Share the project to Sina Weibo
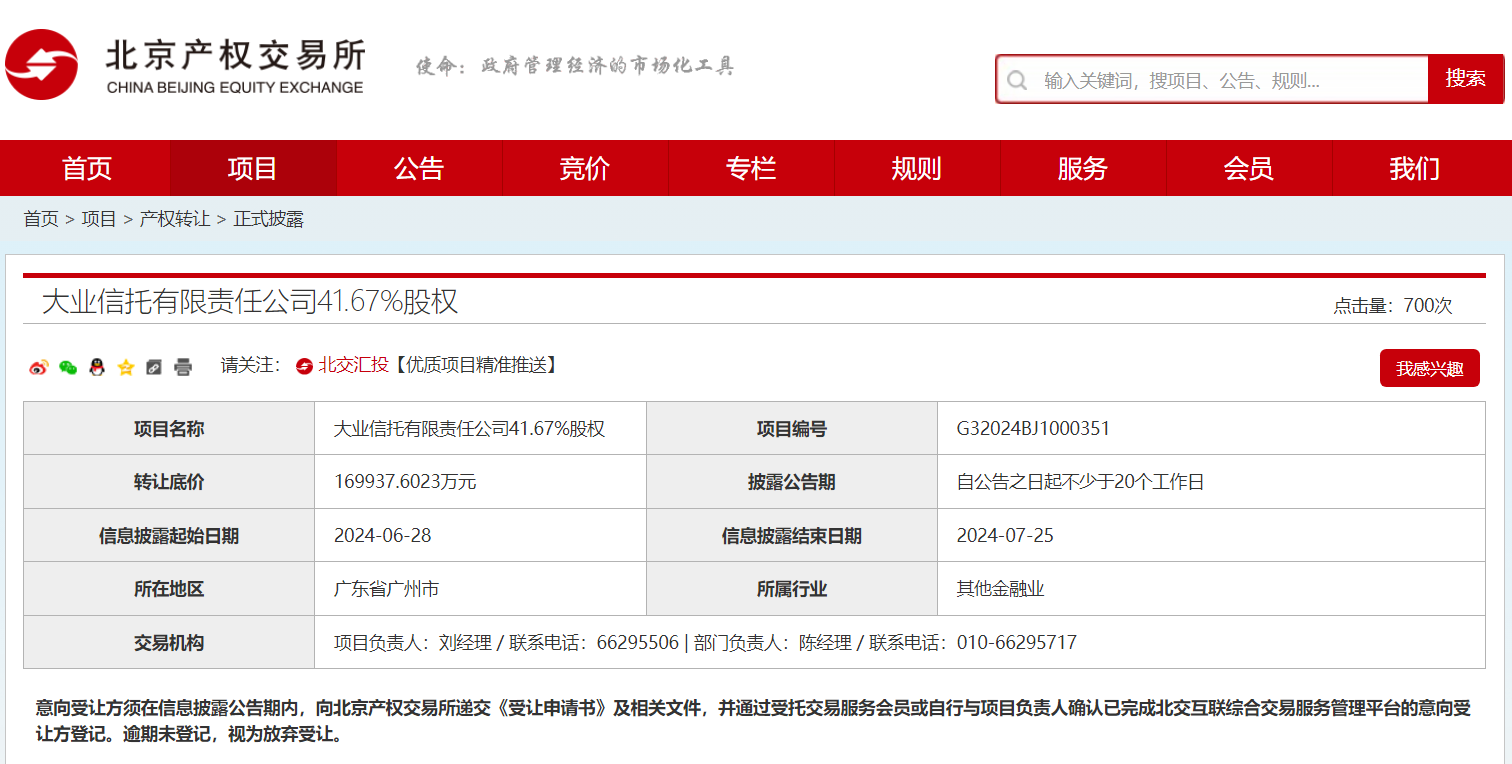The width and height of the screenshot is (1512, 764). (x=39, y=367)
